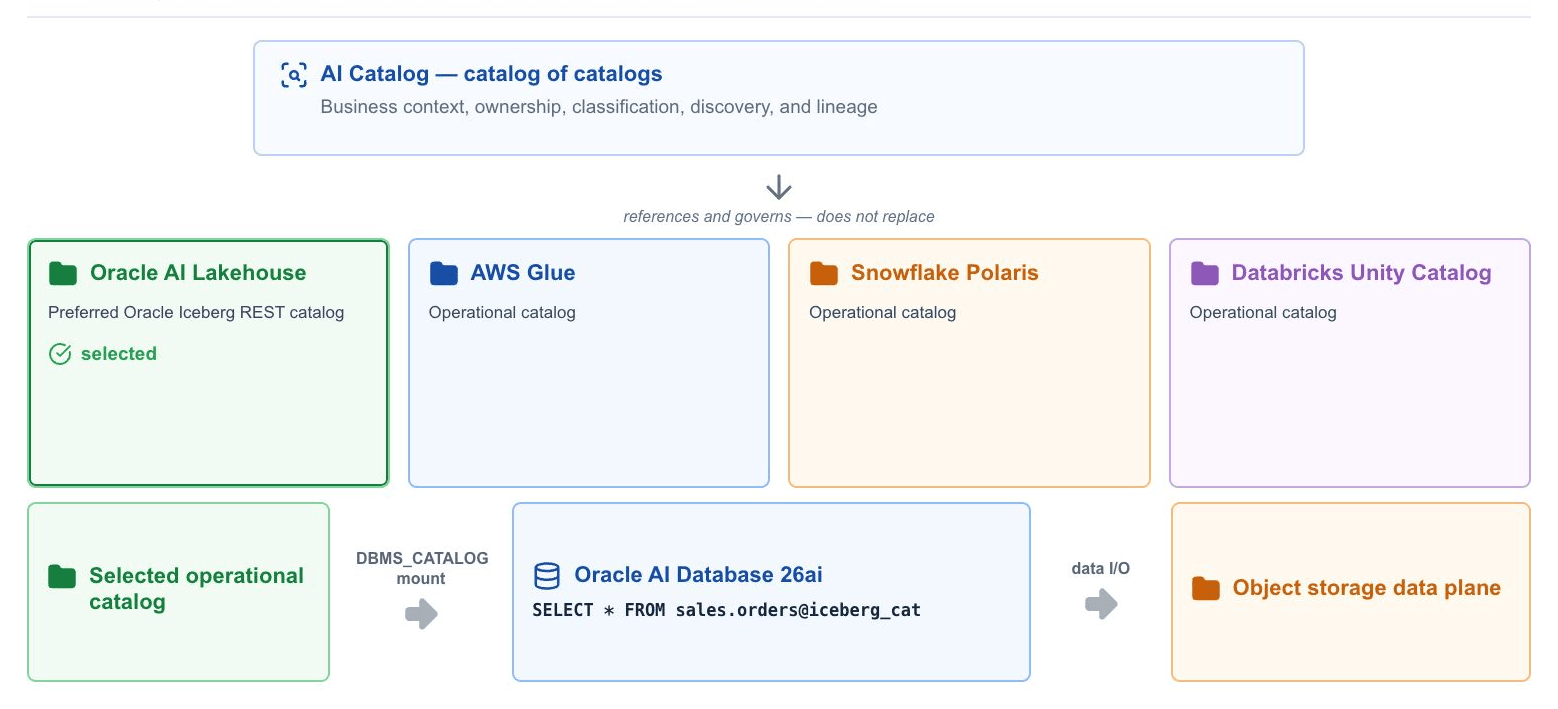This screenshot has height=709, width=1558.
Task: Click Preferred Oracle Iceberg REST catalog text
Action: click(196, 313)
